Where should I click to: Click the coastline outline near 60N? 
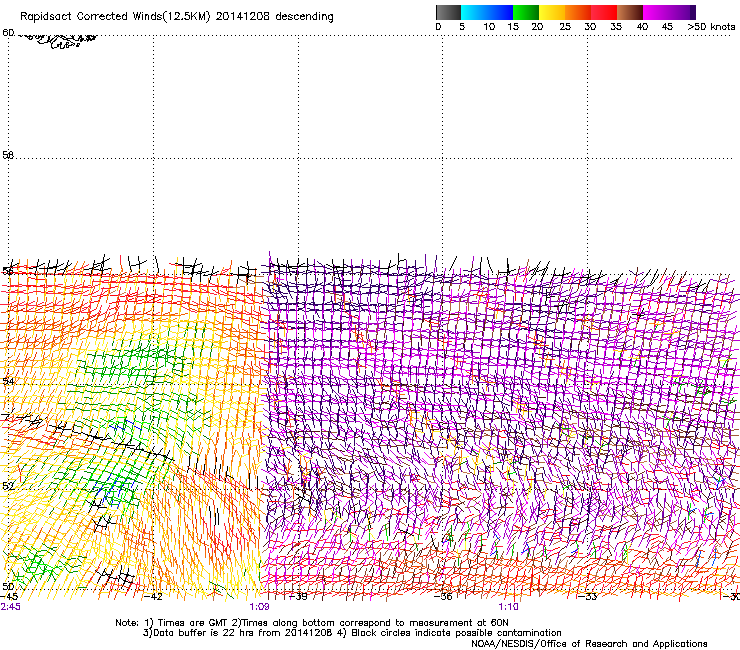[59, 41]
